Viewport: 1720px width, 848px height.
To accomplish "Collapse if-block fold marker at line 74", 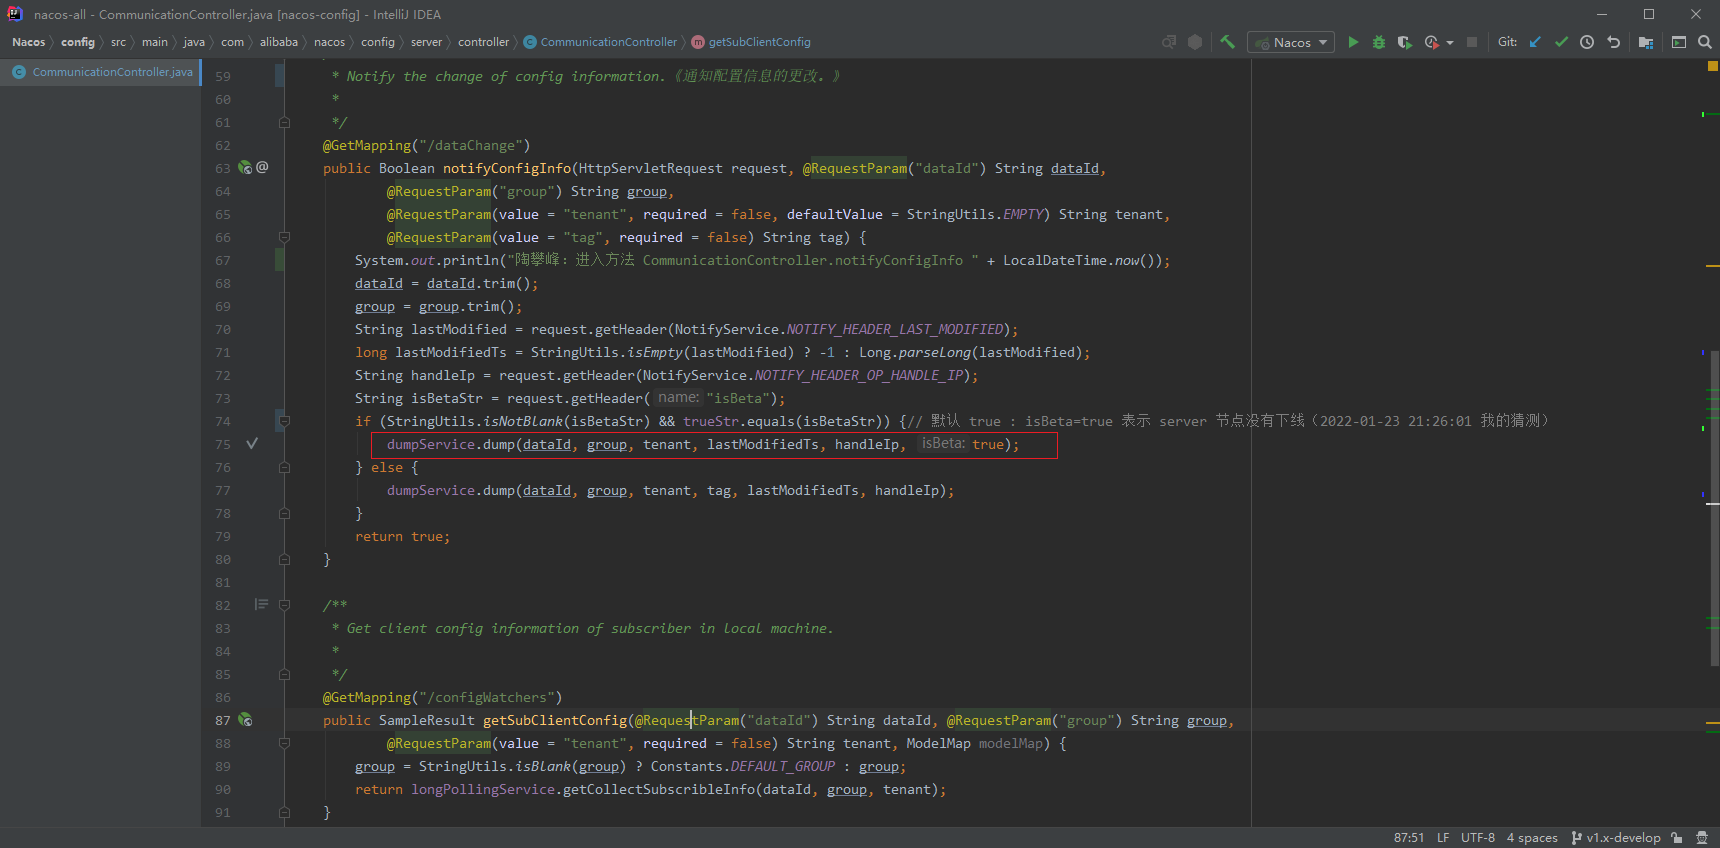I will click(284, 421).
